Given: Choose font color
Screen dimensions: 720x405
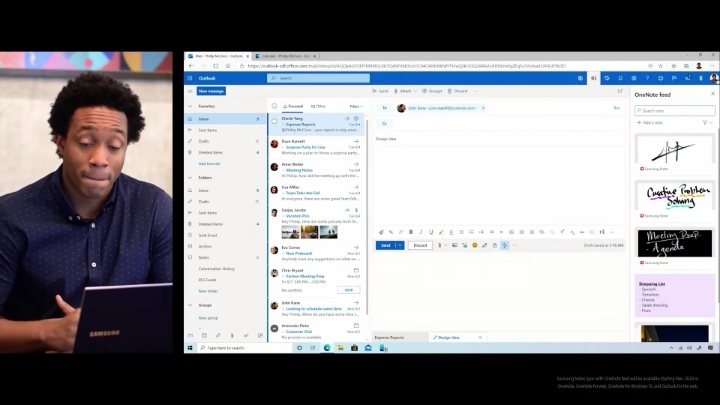Looking at the screenshot, I should pyautogui.click(x=451, y=232).
